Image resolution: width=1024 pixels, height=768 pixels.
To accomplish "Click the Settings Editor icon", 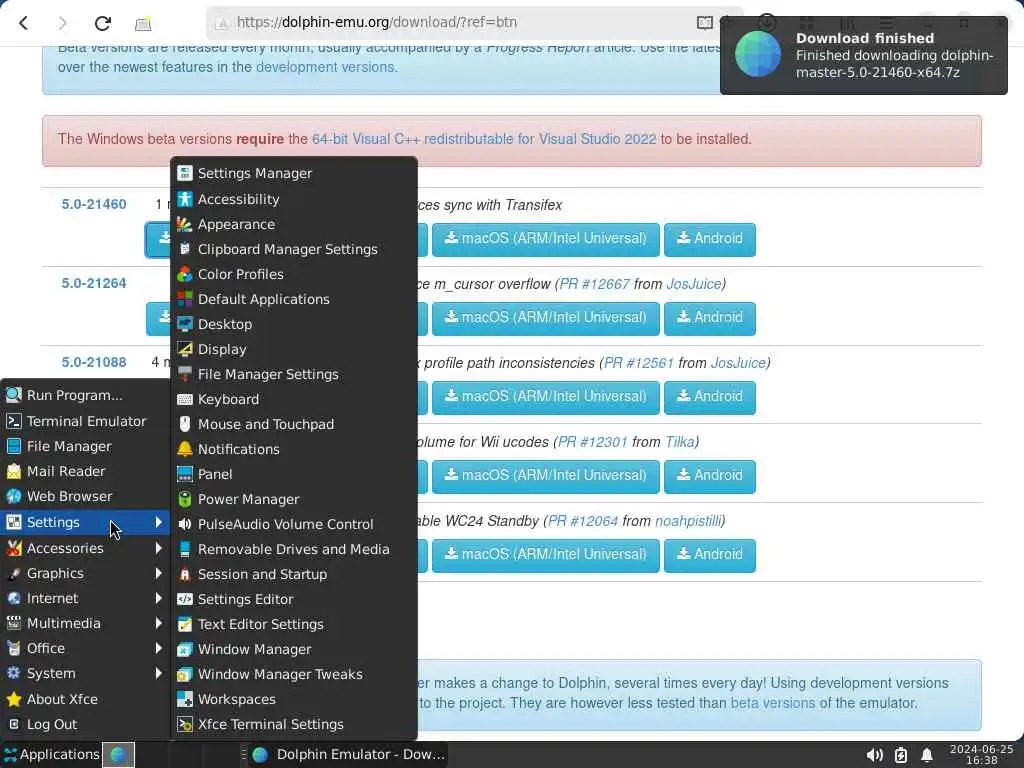I will 185,599.
